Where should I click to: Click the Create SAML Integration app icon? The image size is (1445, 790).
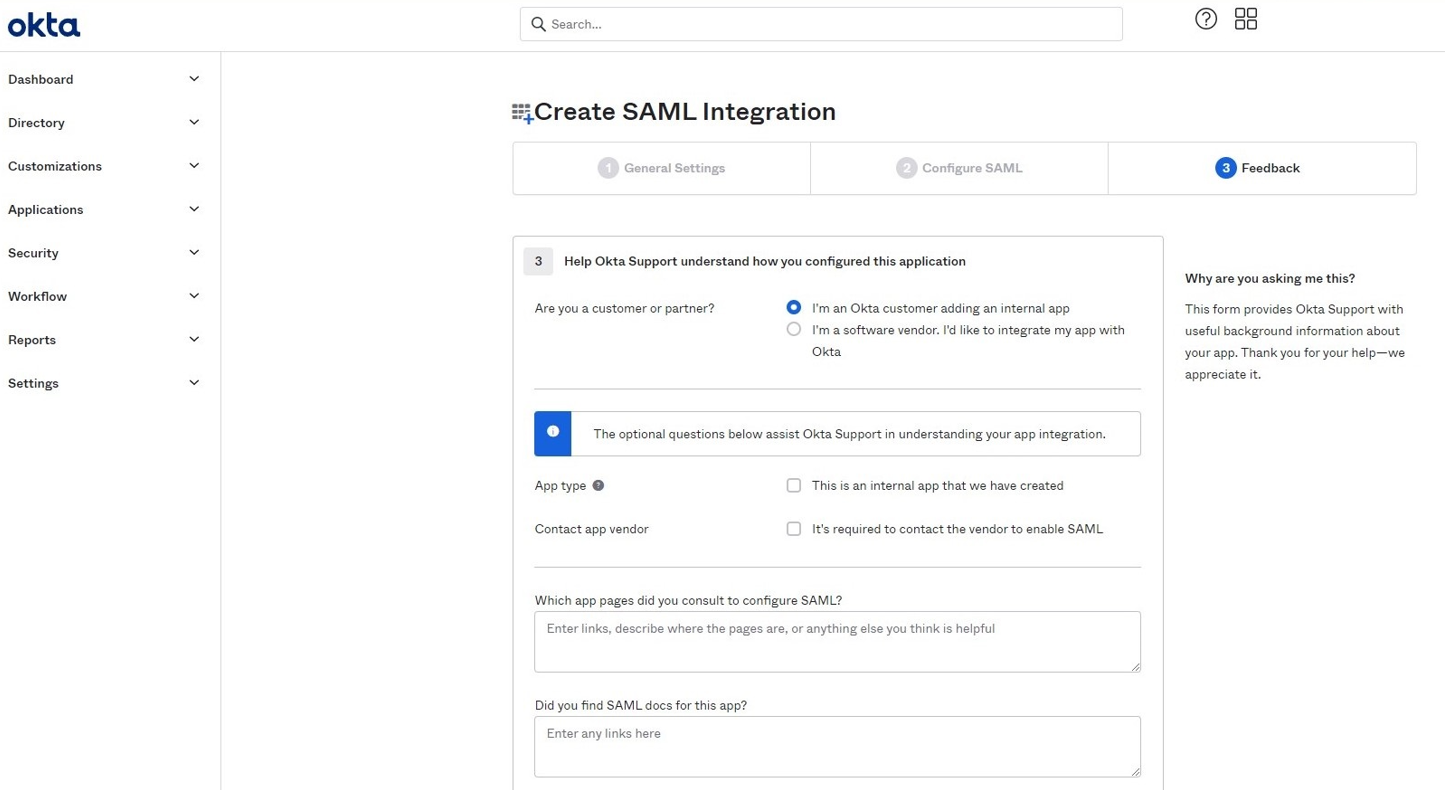522,113
